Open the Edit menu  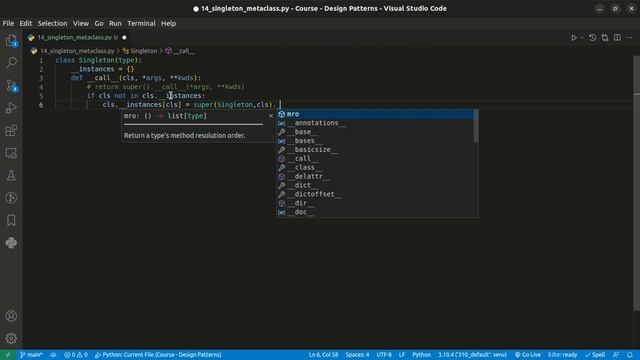click(x=26, y=23)
